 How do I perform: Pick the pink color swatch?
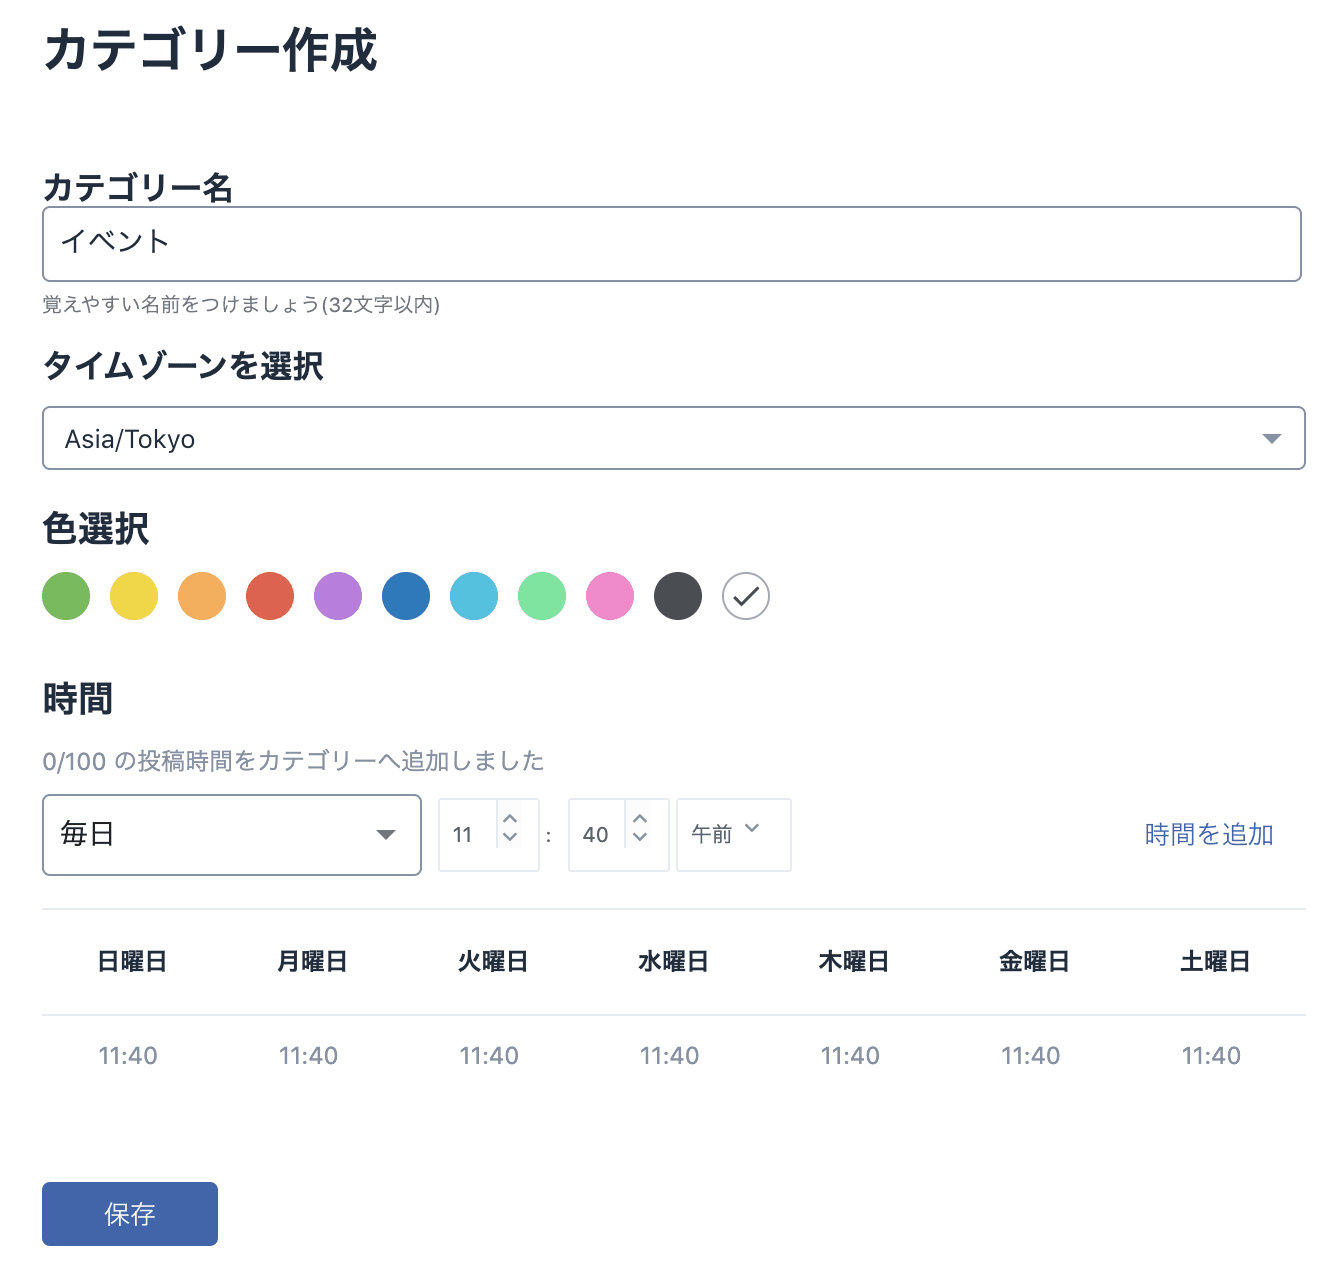click(610, 596)
